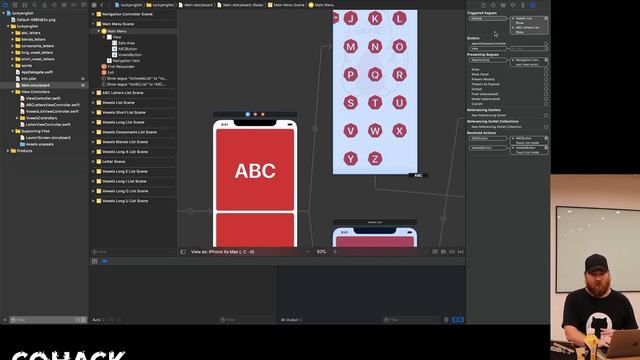This screenshot has height=360, width=640.
Task: Click the document outline Filter field
Action: [x=133, y=252]
